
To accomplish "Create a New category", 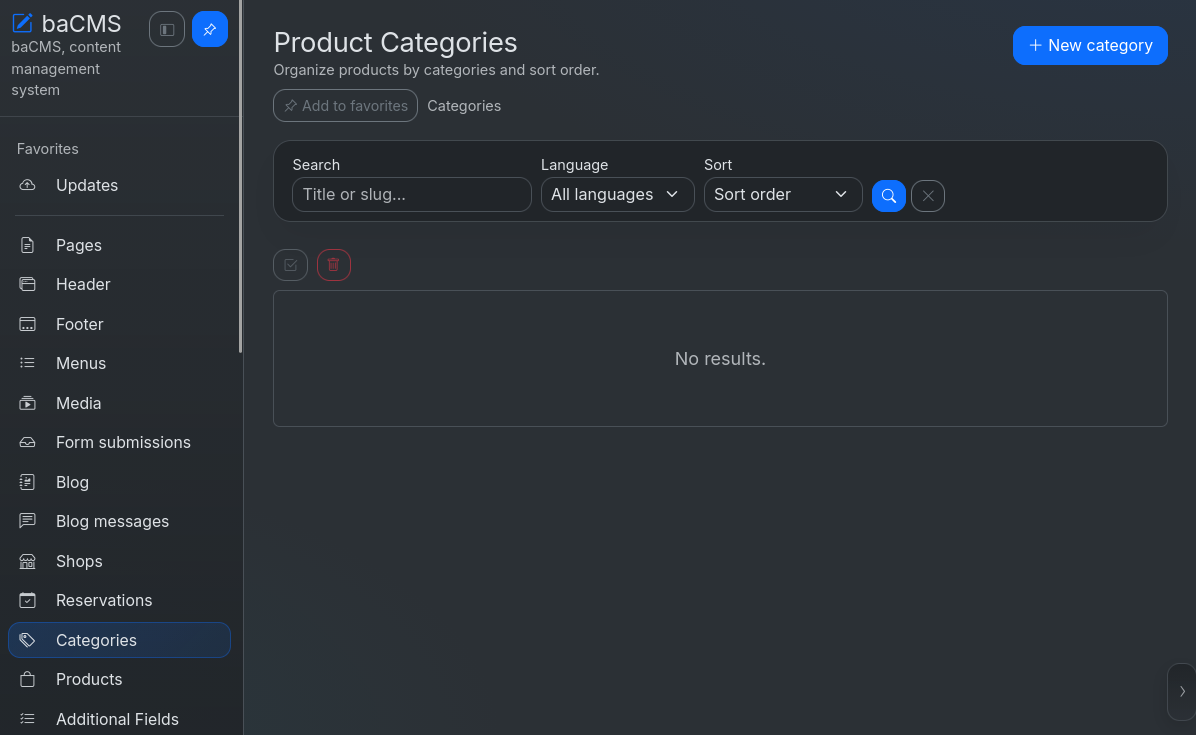I will click(1090, 46).
